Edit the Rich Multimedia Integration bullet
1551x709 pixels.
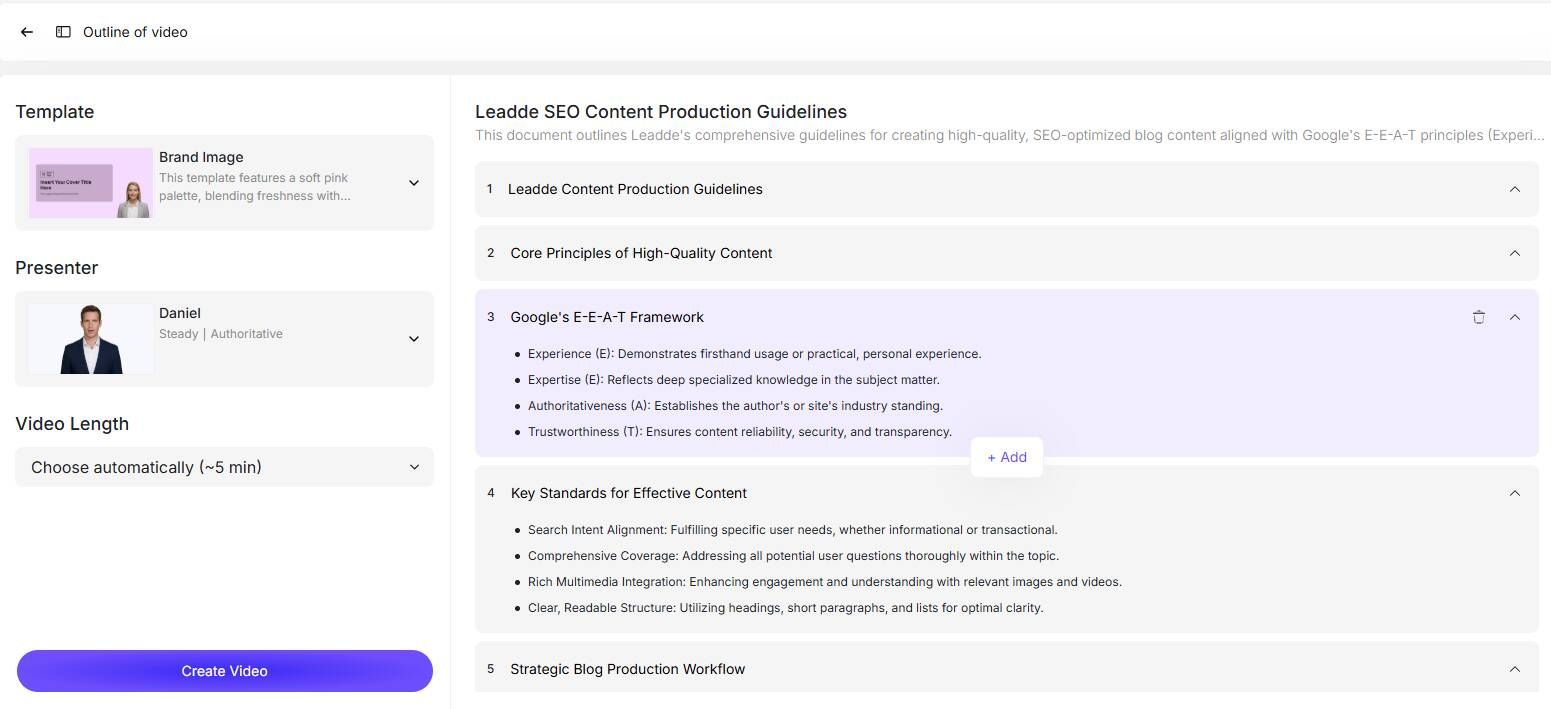pyautogui.click(x=824, y=582)
